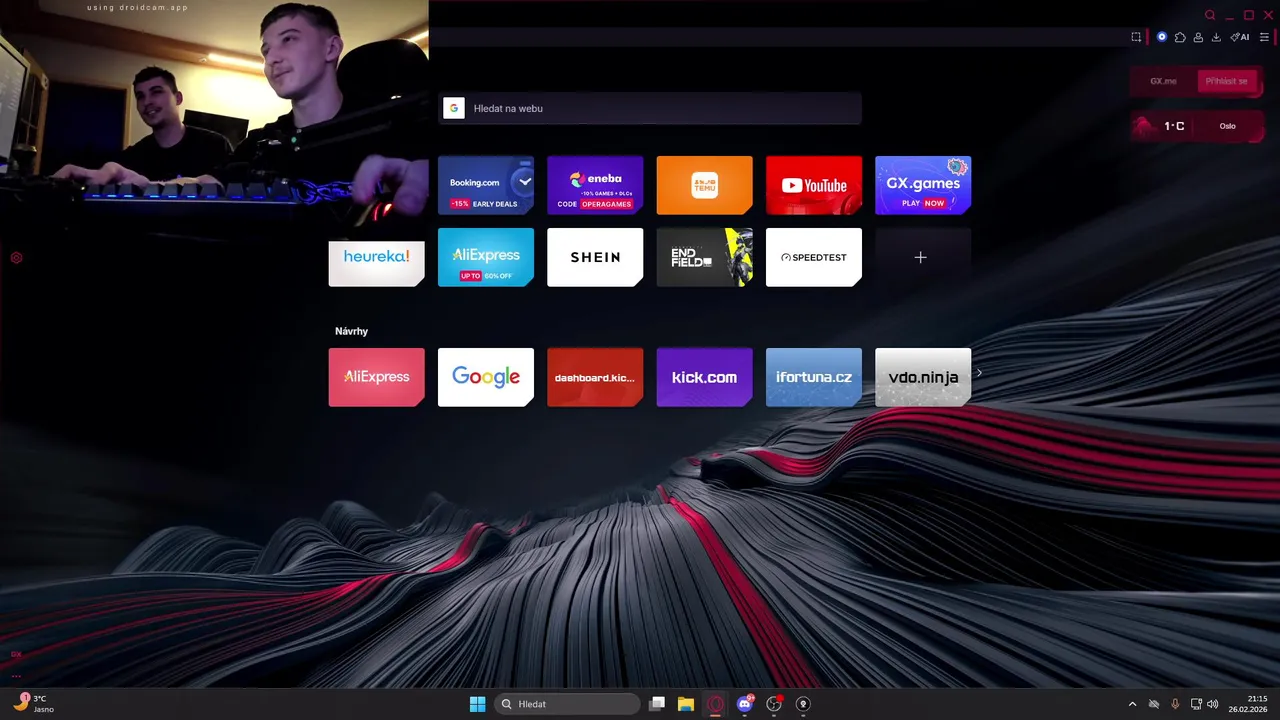1280x720 pixels.
Task: Open the Endfield speed dial tile
Action: [704, 257]
